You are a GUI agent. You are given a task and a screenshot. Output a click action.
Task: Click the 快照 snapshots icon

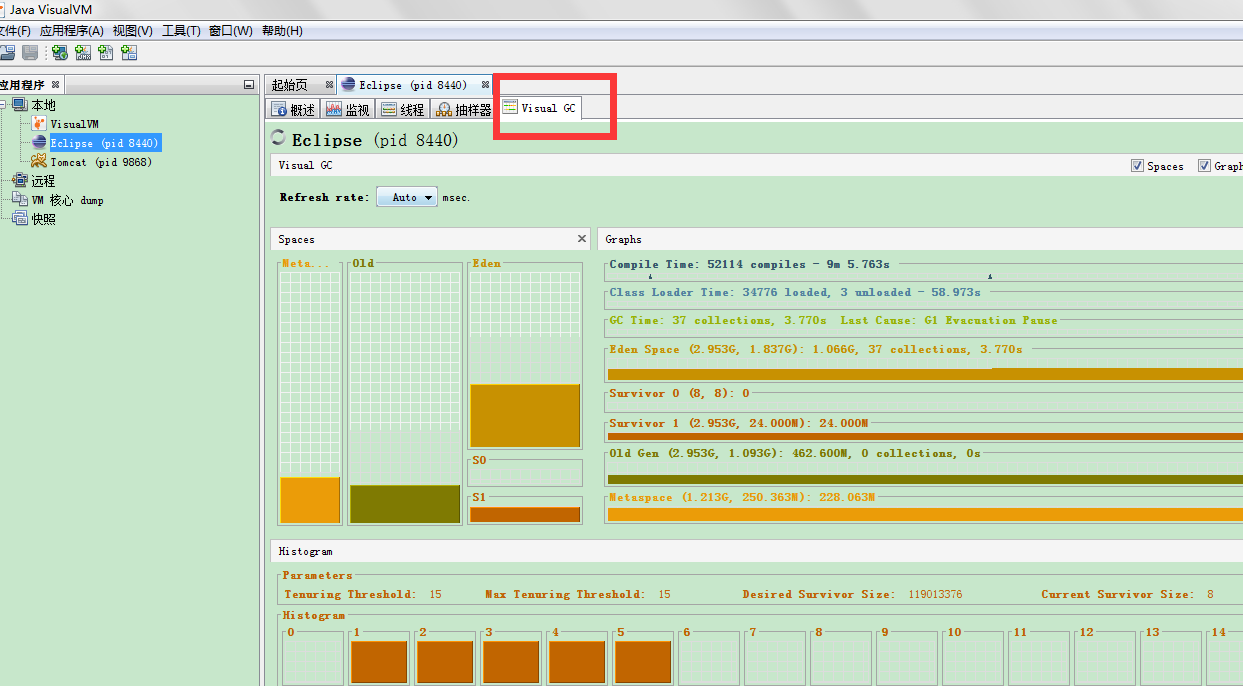point(20,219)
